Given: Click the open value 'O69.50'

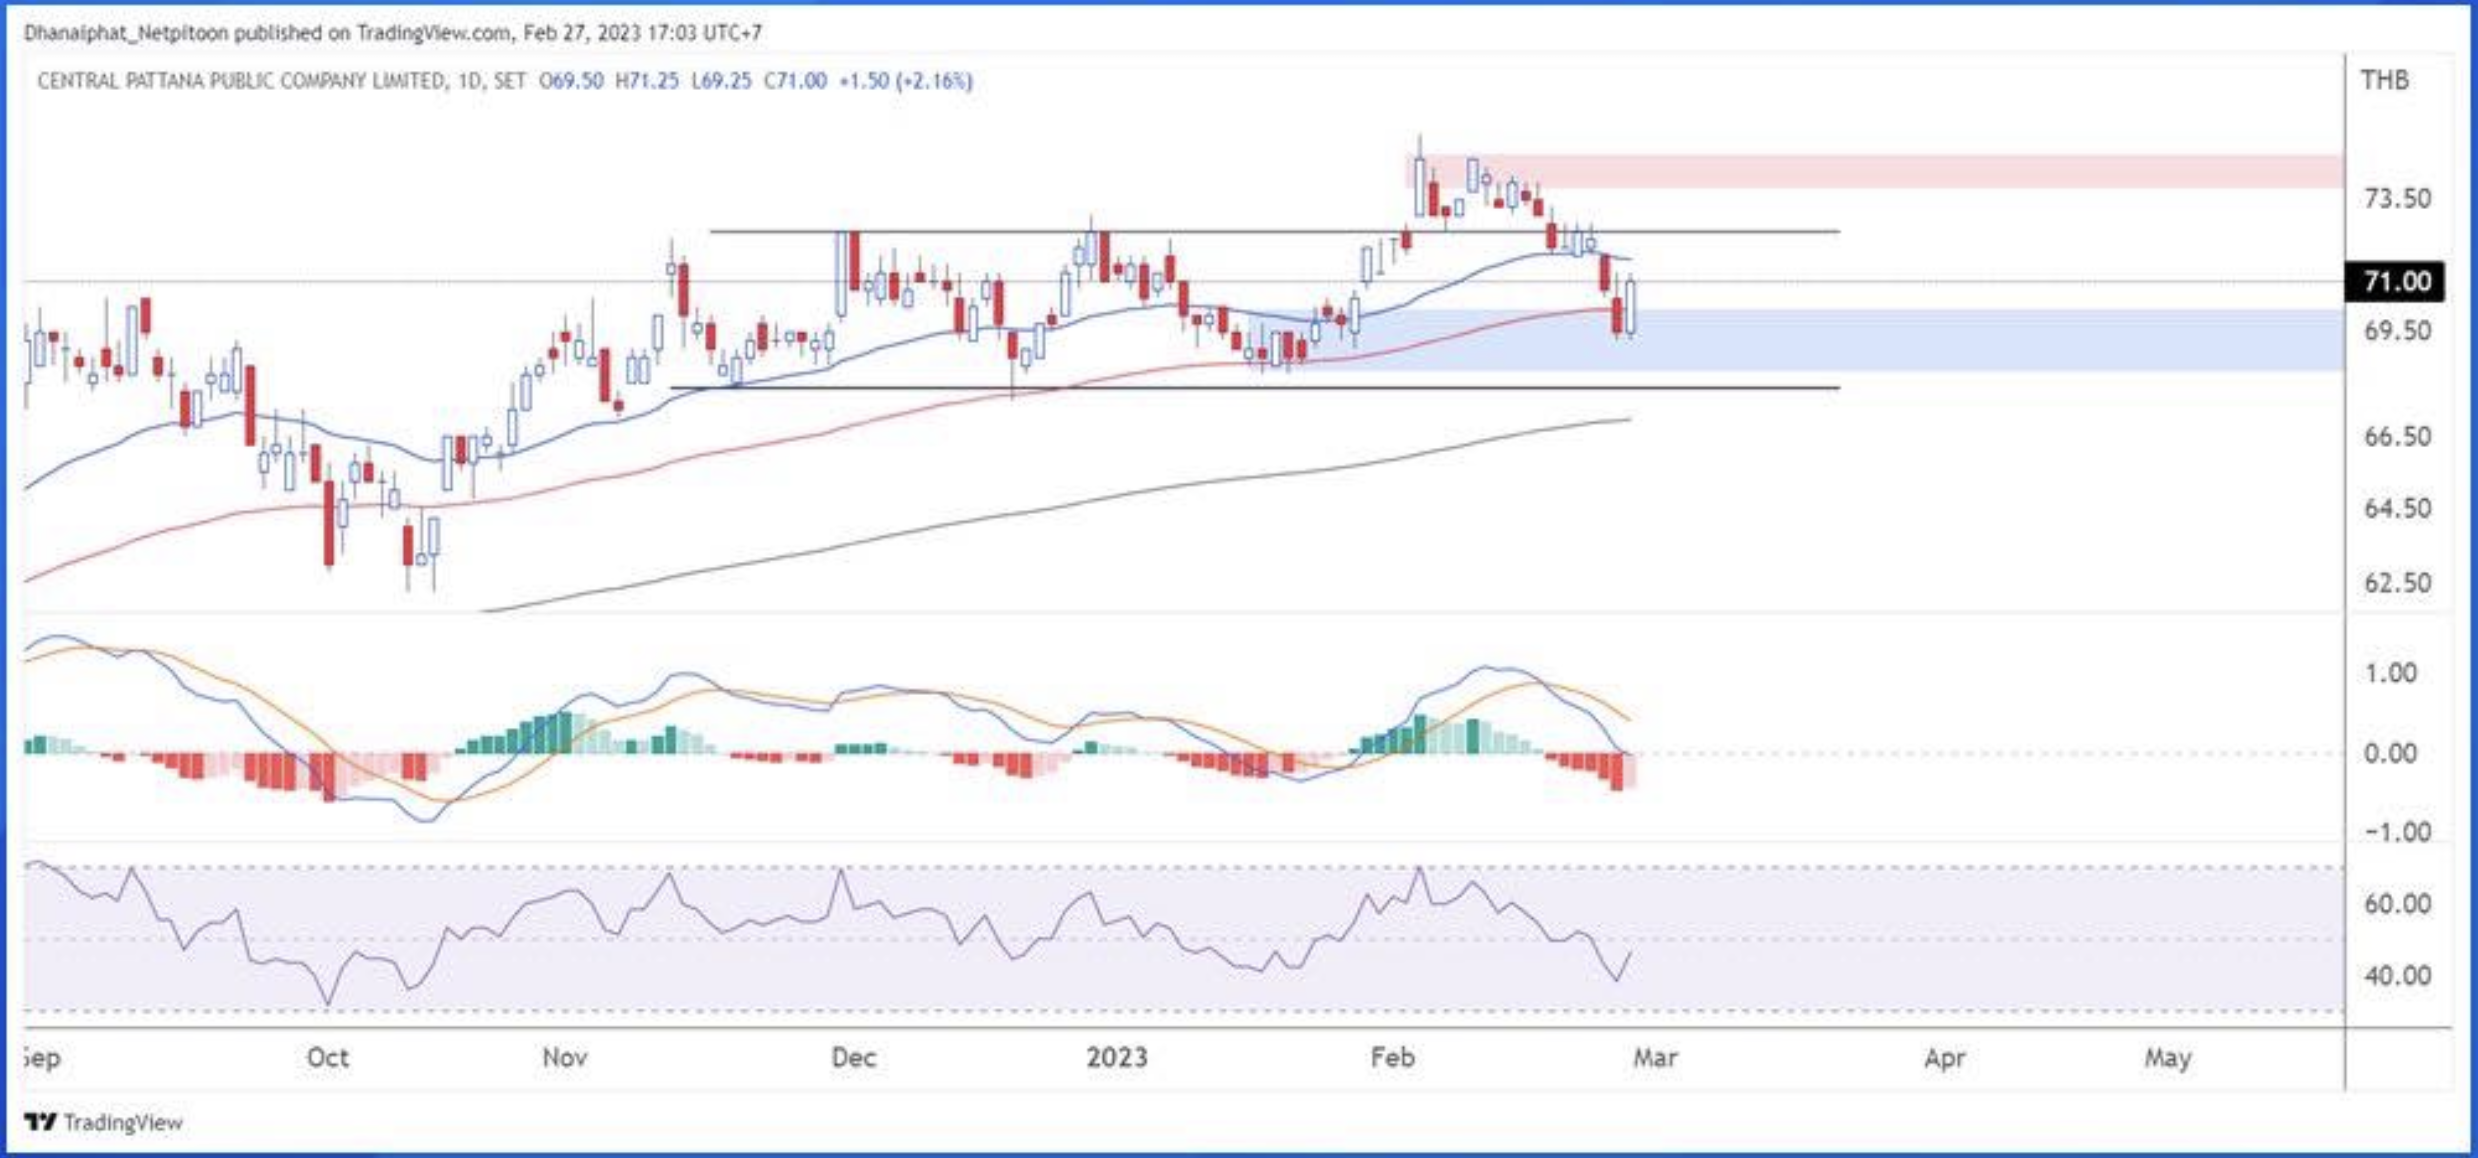Looking at the screenshot, I should [571, 81].
